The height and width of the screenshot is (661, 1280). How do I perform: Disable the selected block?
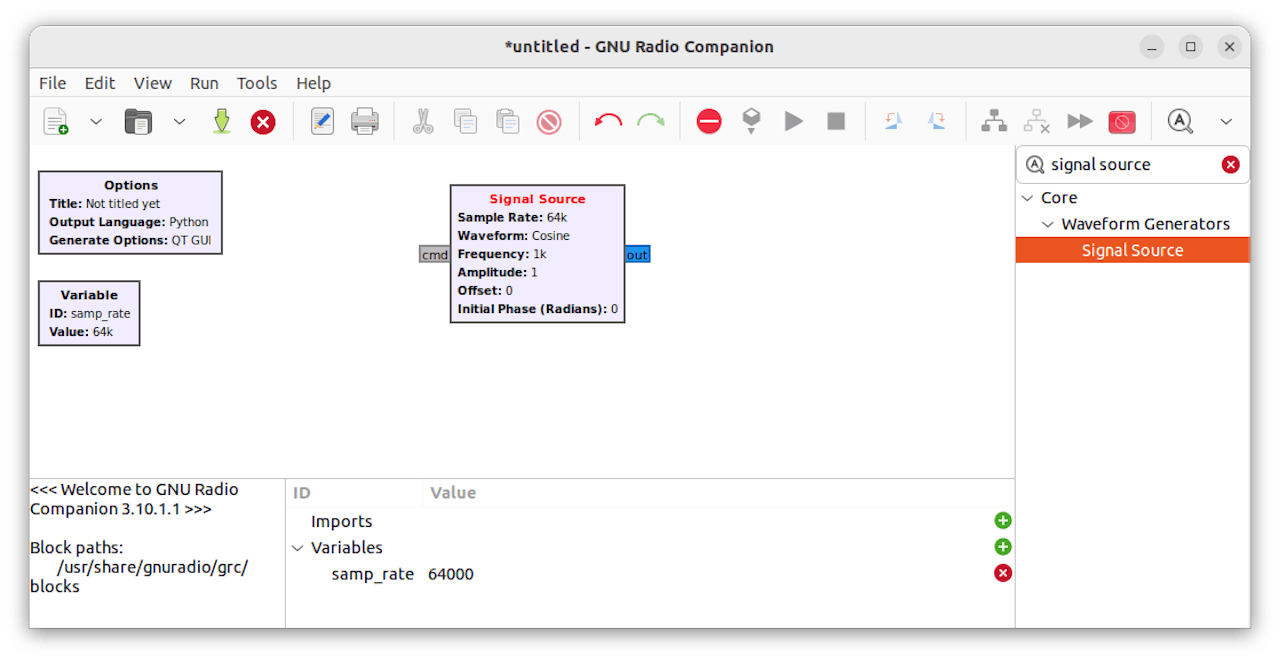[1037, 122]
